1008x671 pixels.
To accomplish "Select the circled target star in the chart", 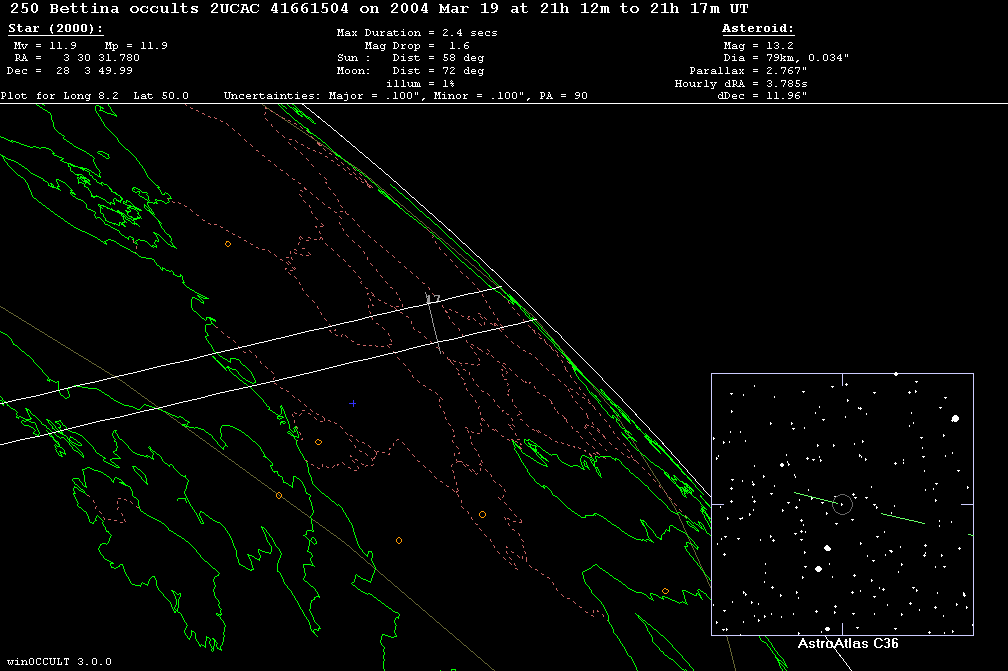I will pyautogui.click(x=842, y=504).
